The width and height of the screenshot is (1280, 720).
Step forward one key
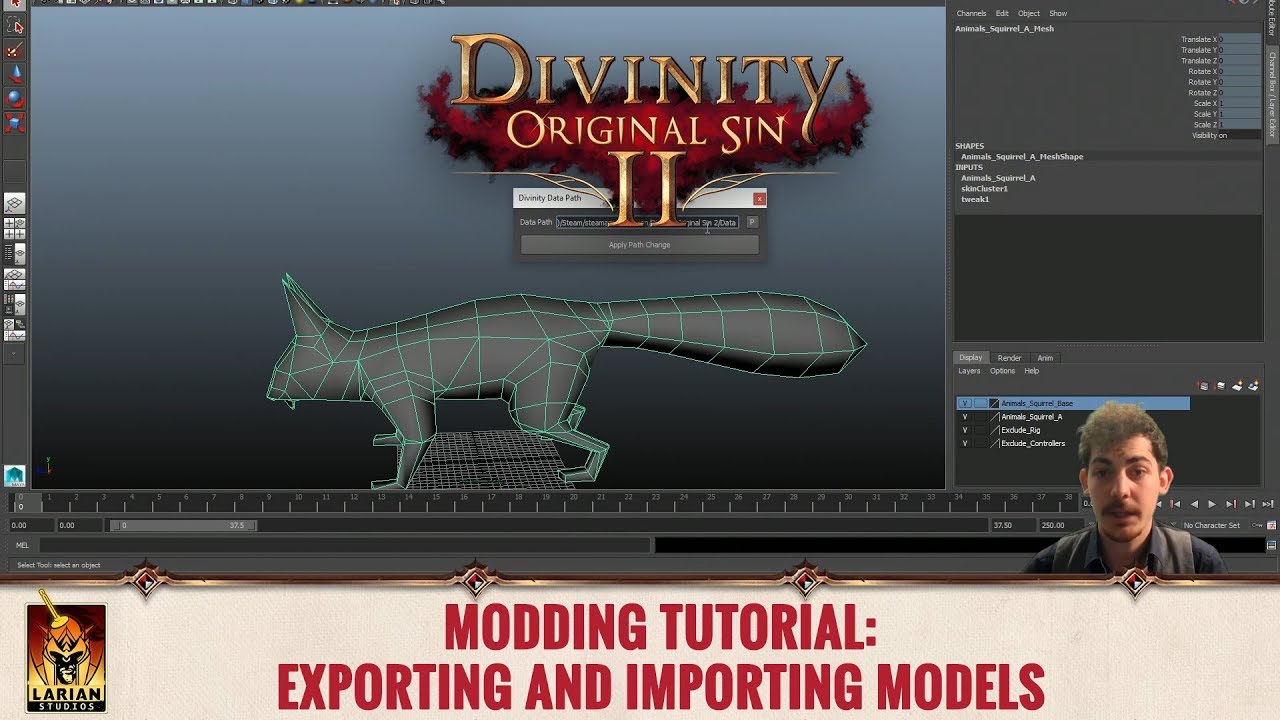click(x=1231, y=505)
